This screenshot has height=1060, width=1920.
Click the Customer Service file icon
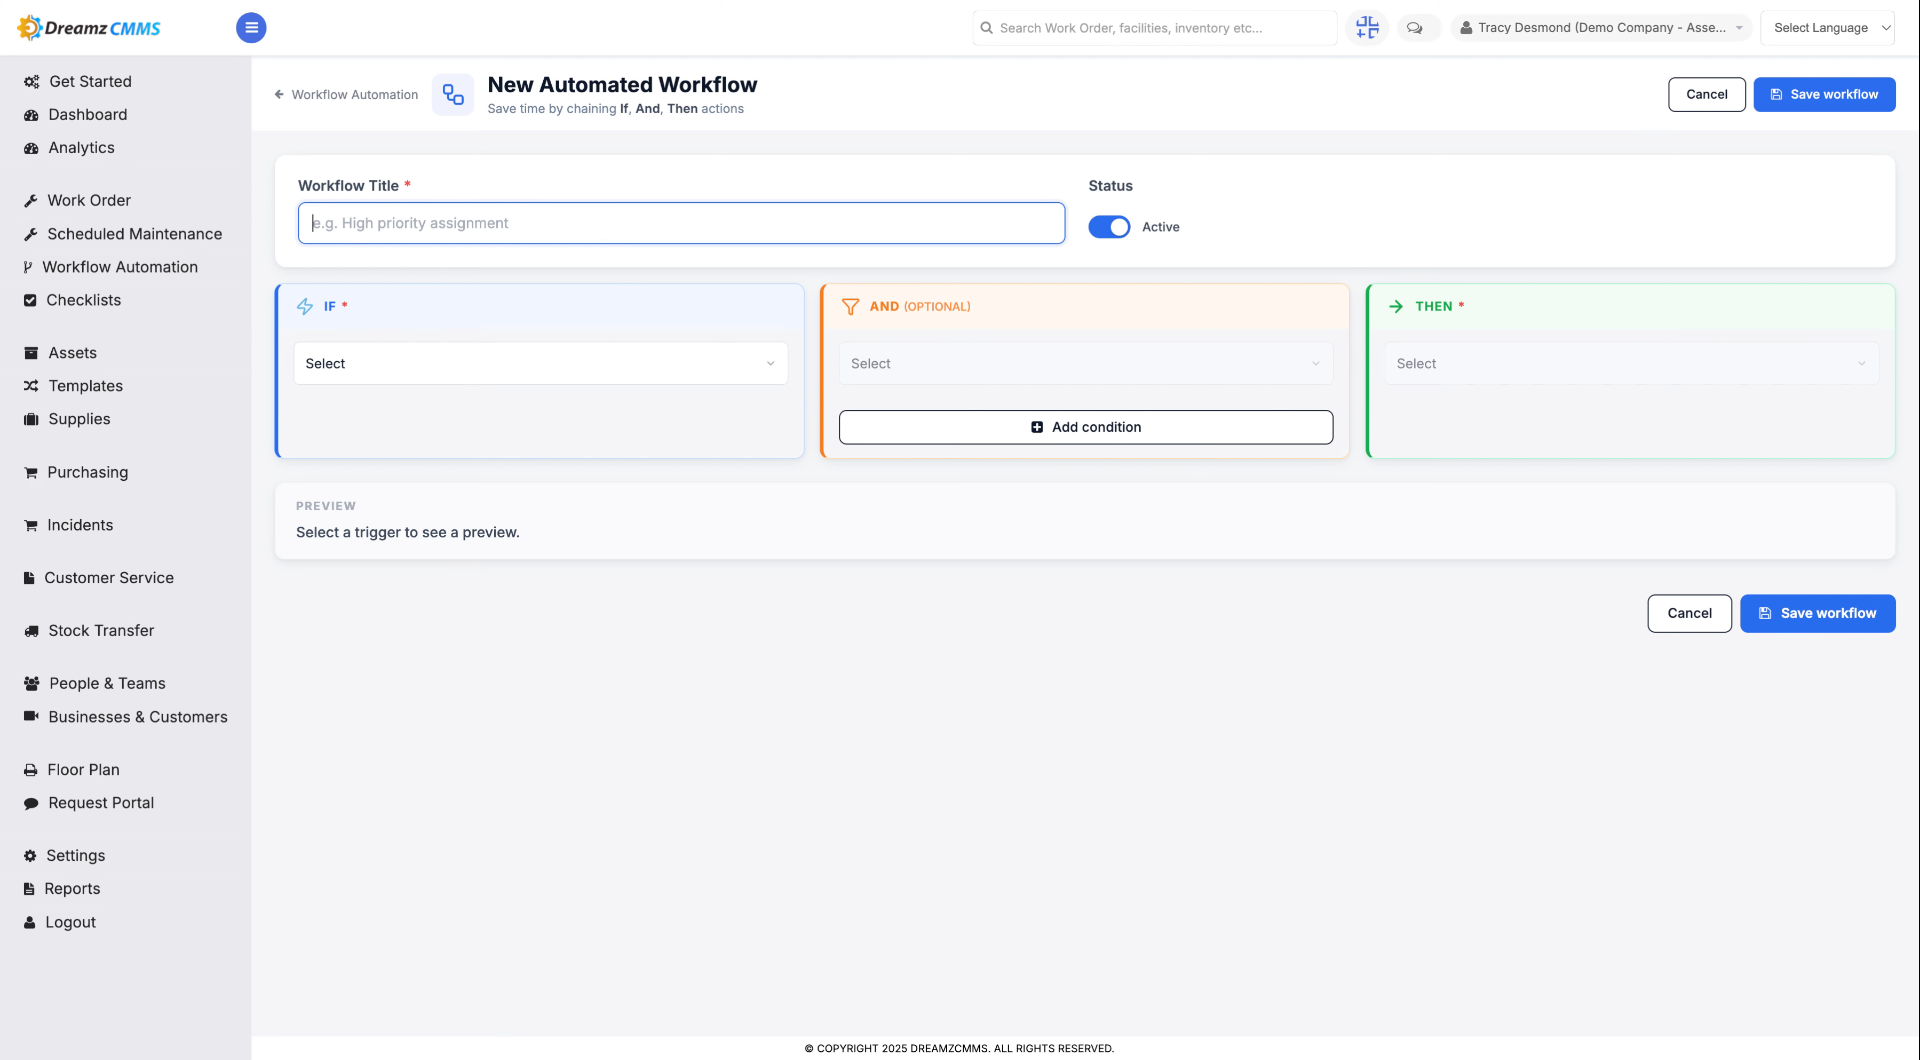coord(29,578)
